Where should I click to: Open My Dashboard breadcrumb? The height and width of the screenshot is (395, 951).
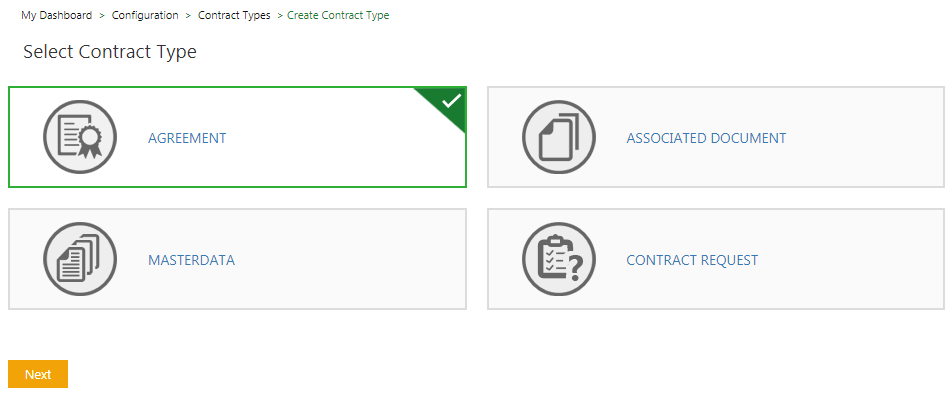tap(56, 15)
